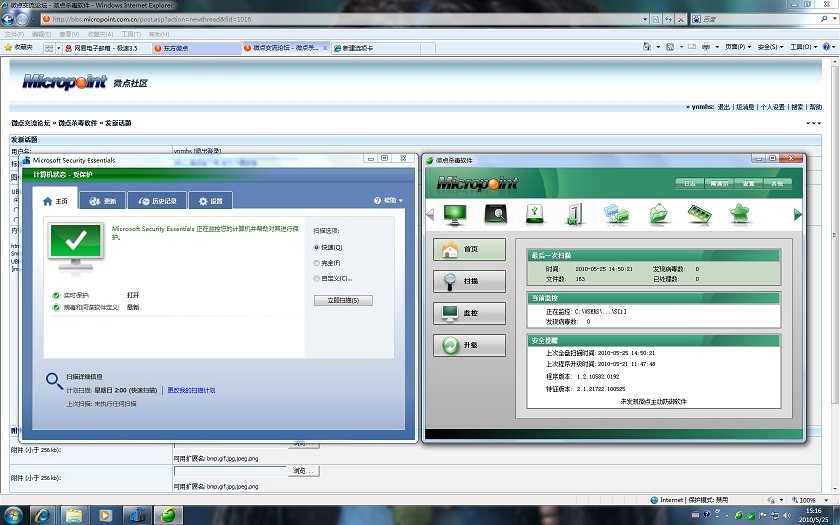Click the IE home page icon
The image size is (840, 525).
tap(647, 47)
